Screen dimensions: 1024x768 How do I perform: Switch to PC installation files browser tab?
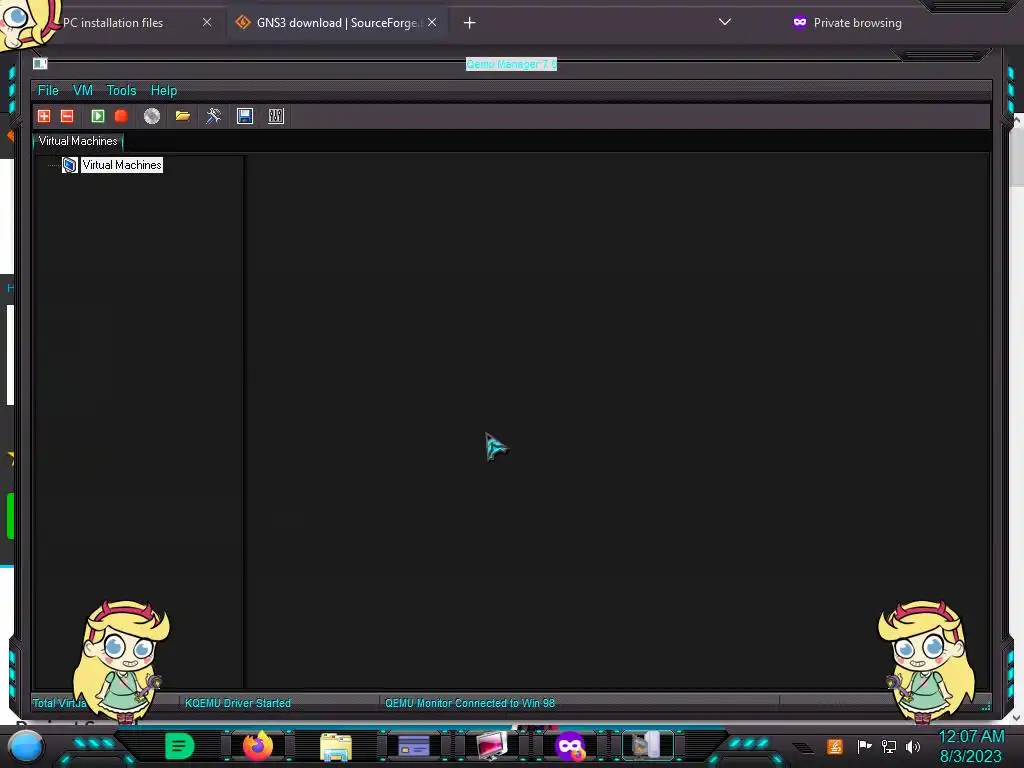112,23
